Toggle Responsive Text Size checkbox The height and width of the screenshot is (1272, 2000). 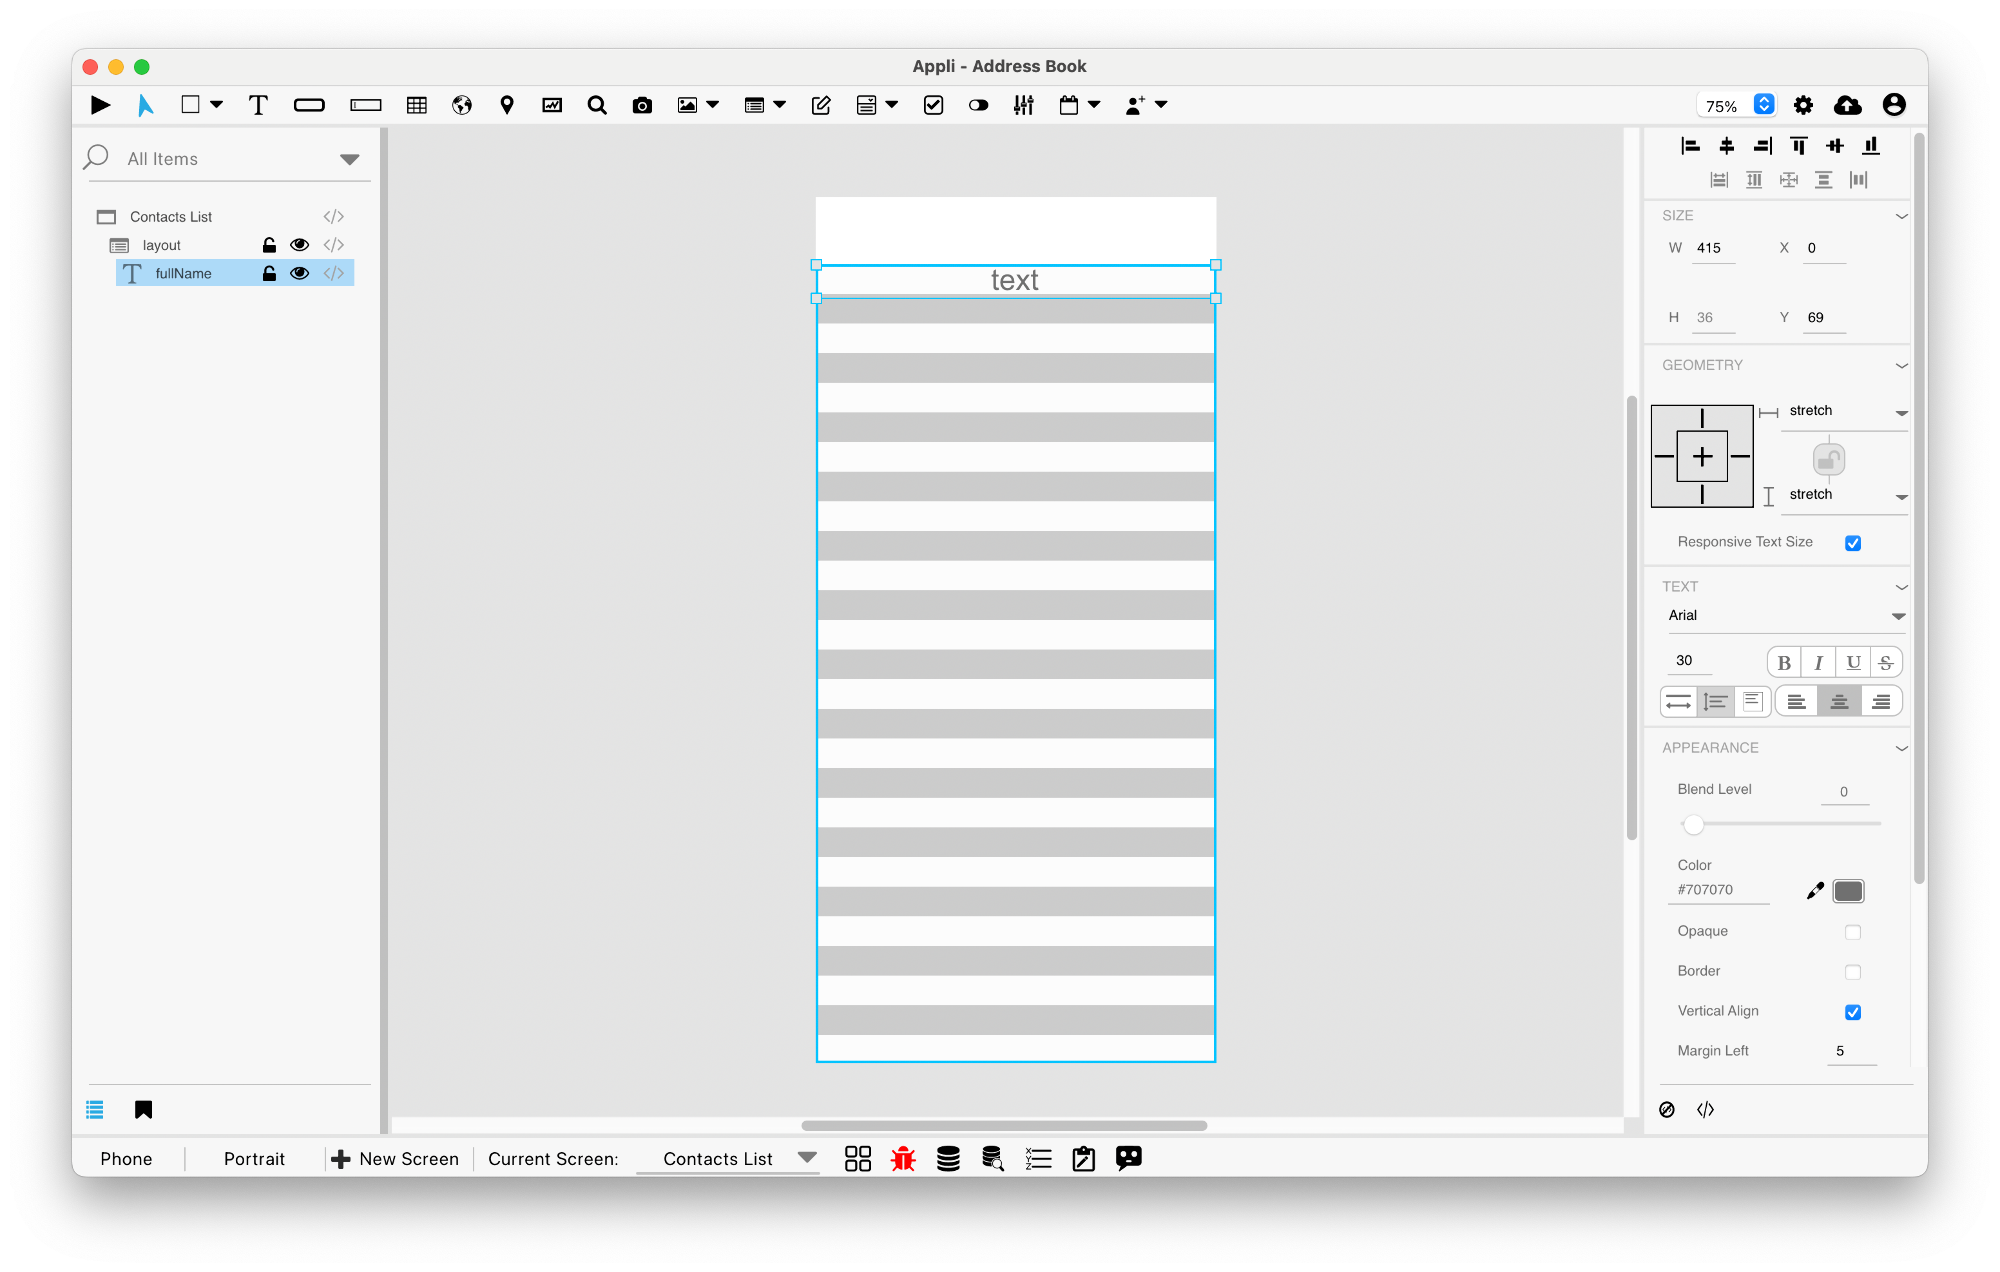(1854, 542)
